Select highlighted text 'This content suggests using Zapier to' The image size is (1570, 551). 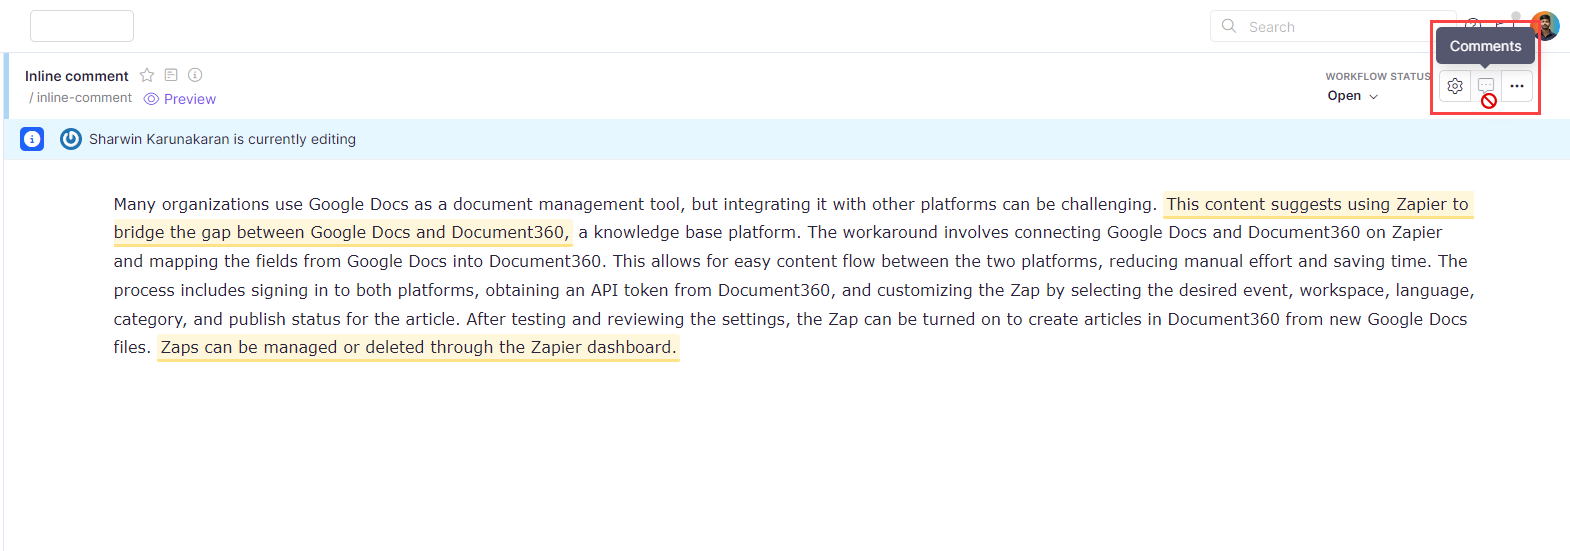click(1317, 204)
